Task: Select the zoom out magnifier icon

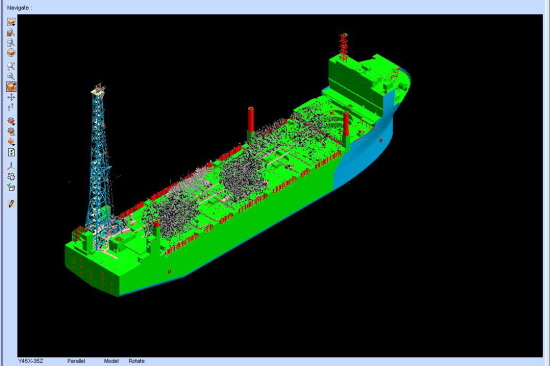Action: click(x=11, y=76)
